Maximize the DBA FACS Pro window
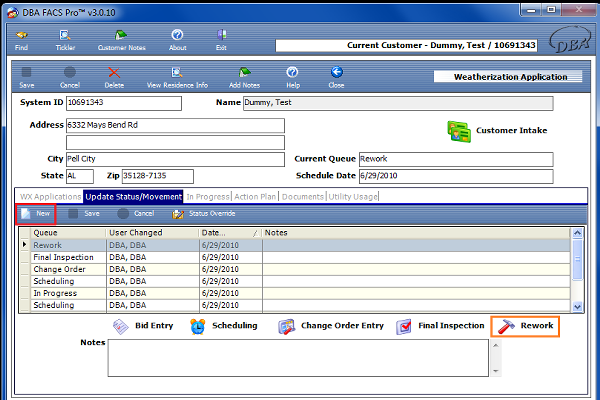The image size is (600, 400). pyautogui.click(x=551, y=10)
